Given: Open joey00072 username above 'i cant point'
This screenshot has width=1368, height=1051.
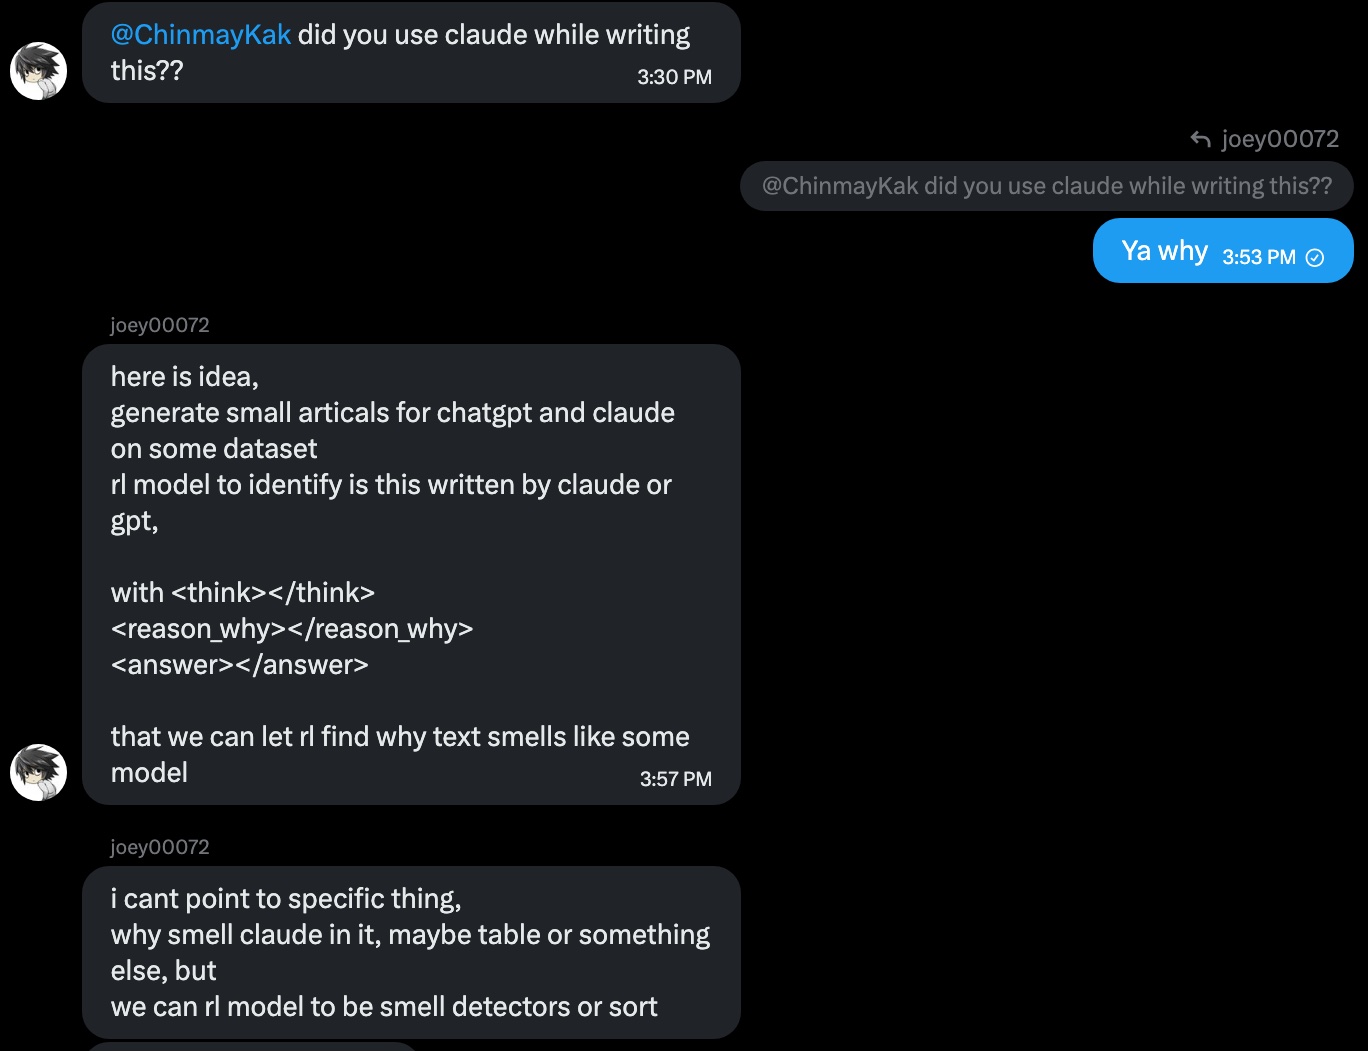Looking at the screenshot, I should coord(160,847).
